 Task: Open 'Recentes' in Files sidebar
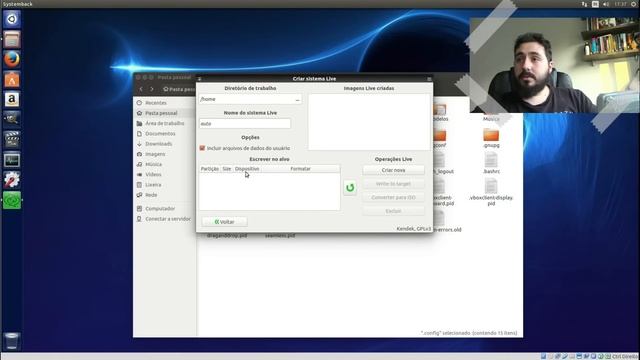click(x=156, y=103)
